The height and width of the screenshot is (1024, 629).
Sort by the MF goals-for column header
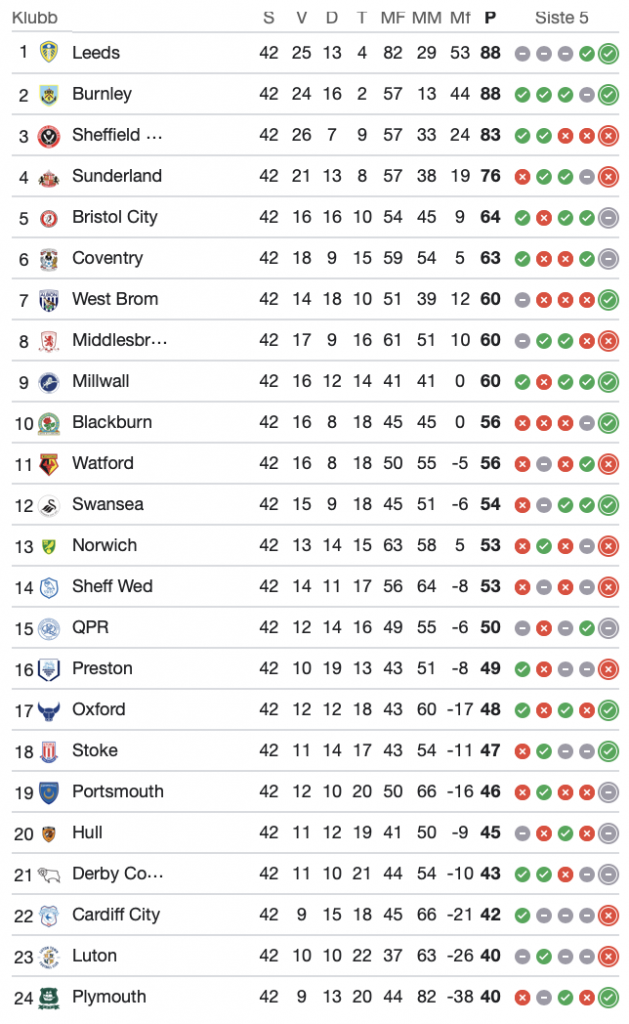[x=393, y=18]
